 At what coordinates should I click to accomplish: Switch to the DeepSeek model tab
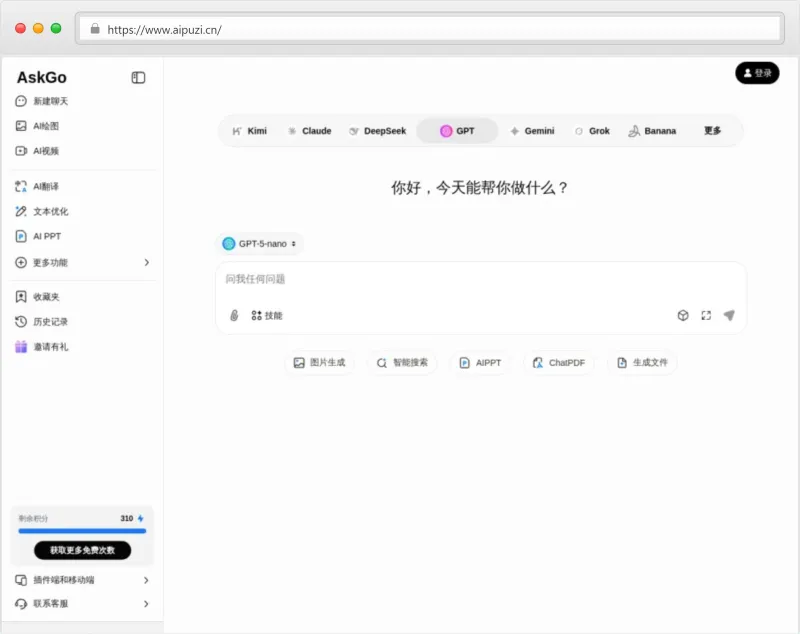[x=378, y=131]
